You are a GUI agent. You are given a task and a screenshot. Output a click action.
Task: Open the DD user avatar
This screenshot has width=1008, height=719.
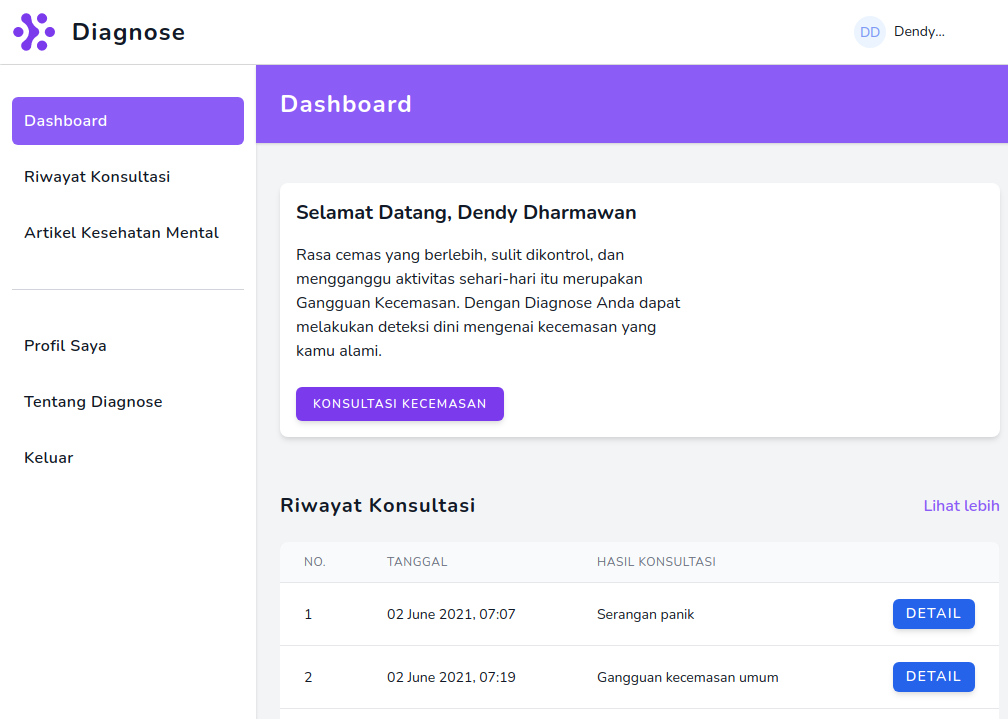click(869, 32)
